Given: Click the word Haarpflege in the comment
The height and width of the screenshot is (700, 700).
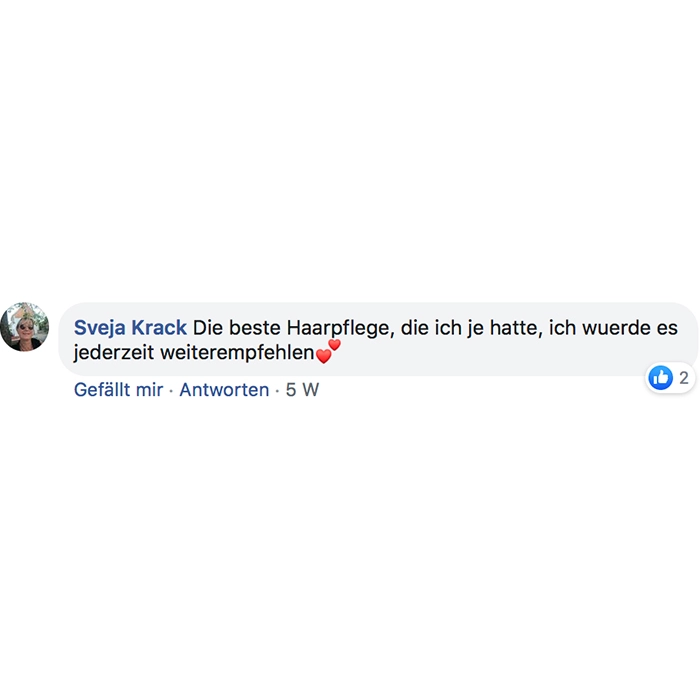Looking at the screenshot, I should tap(340, 328).
